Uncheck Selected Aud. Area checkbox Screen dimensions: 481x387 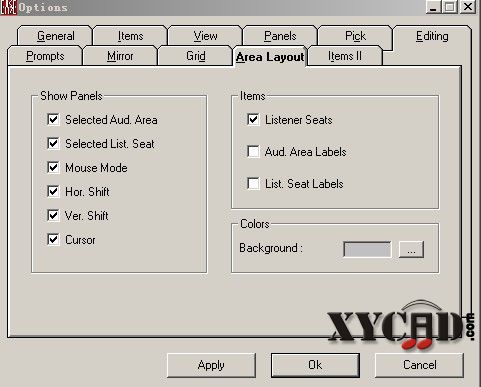coord(53,119)
